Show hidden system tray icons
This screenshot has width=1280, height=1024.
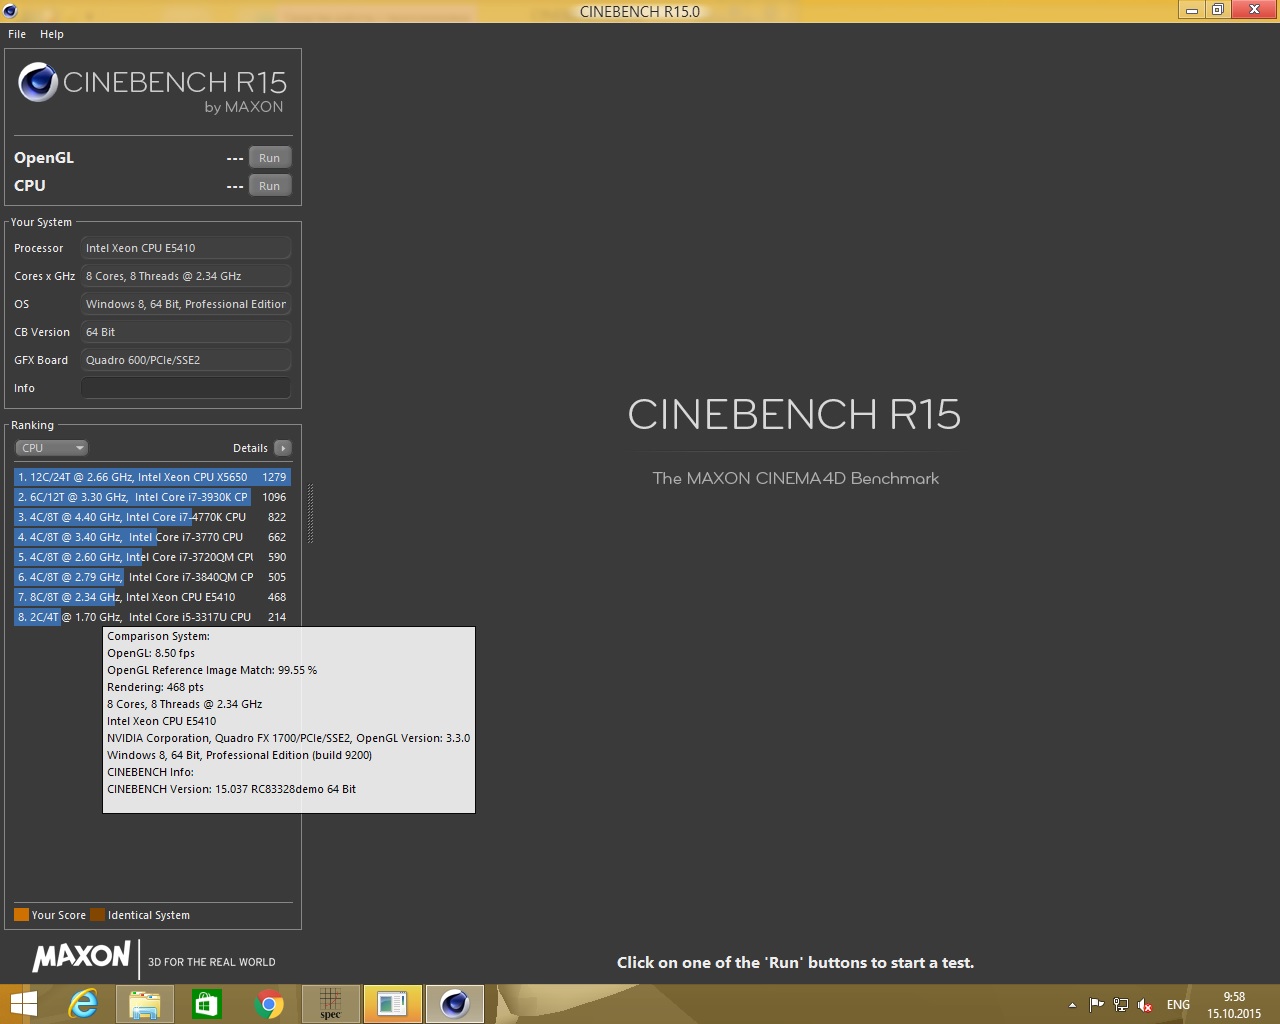1073,1005
